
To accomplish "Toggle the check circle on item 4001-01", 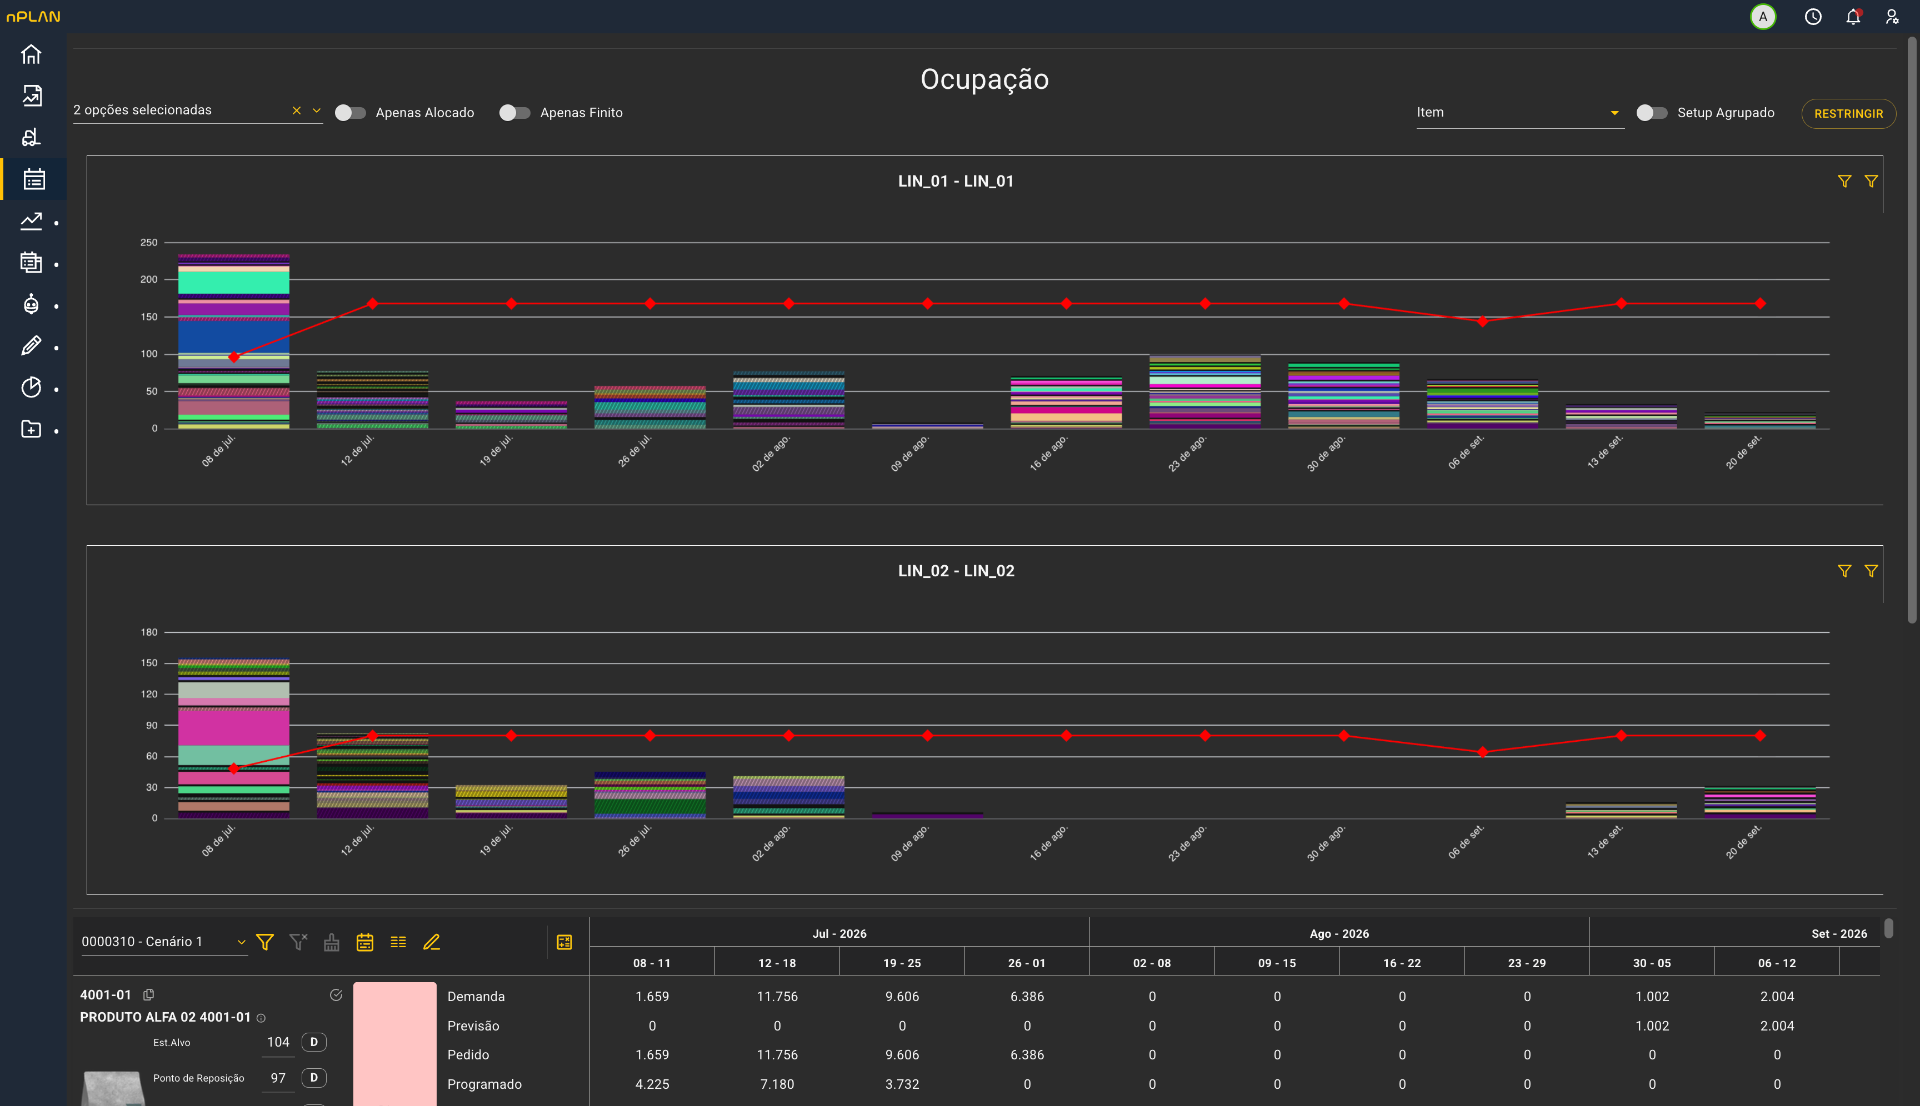I will click(336, 995).
